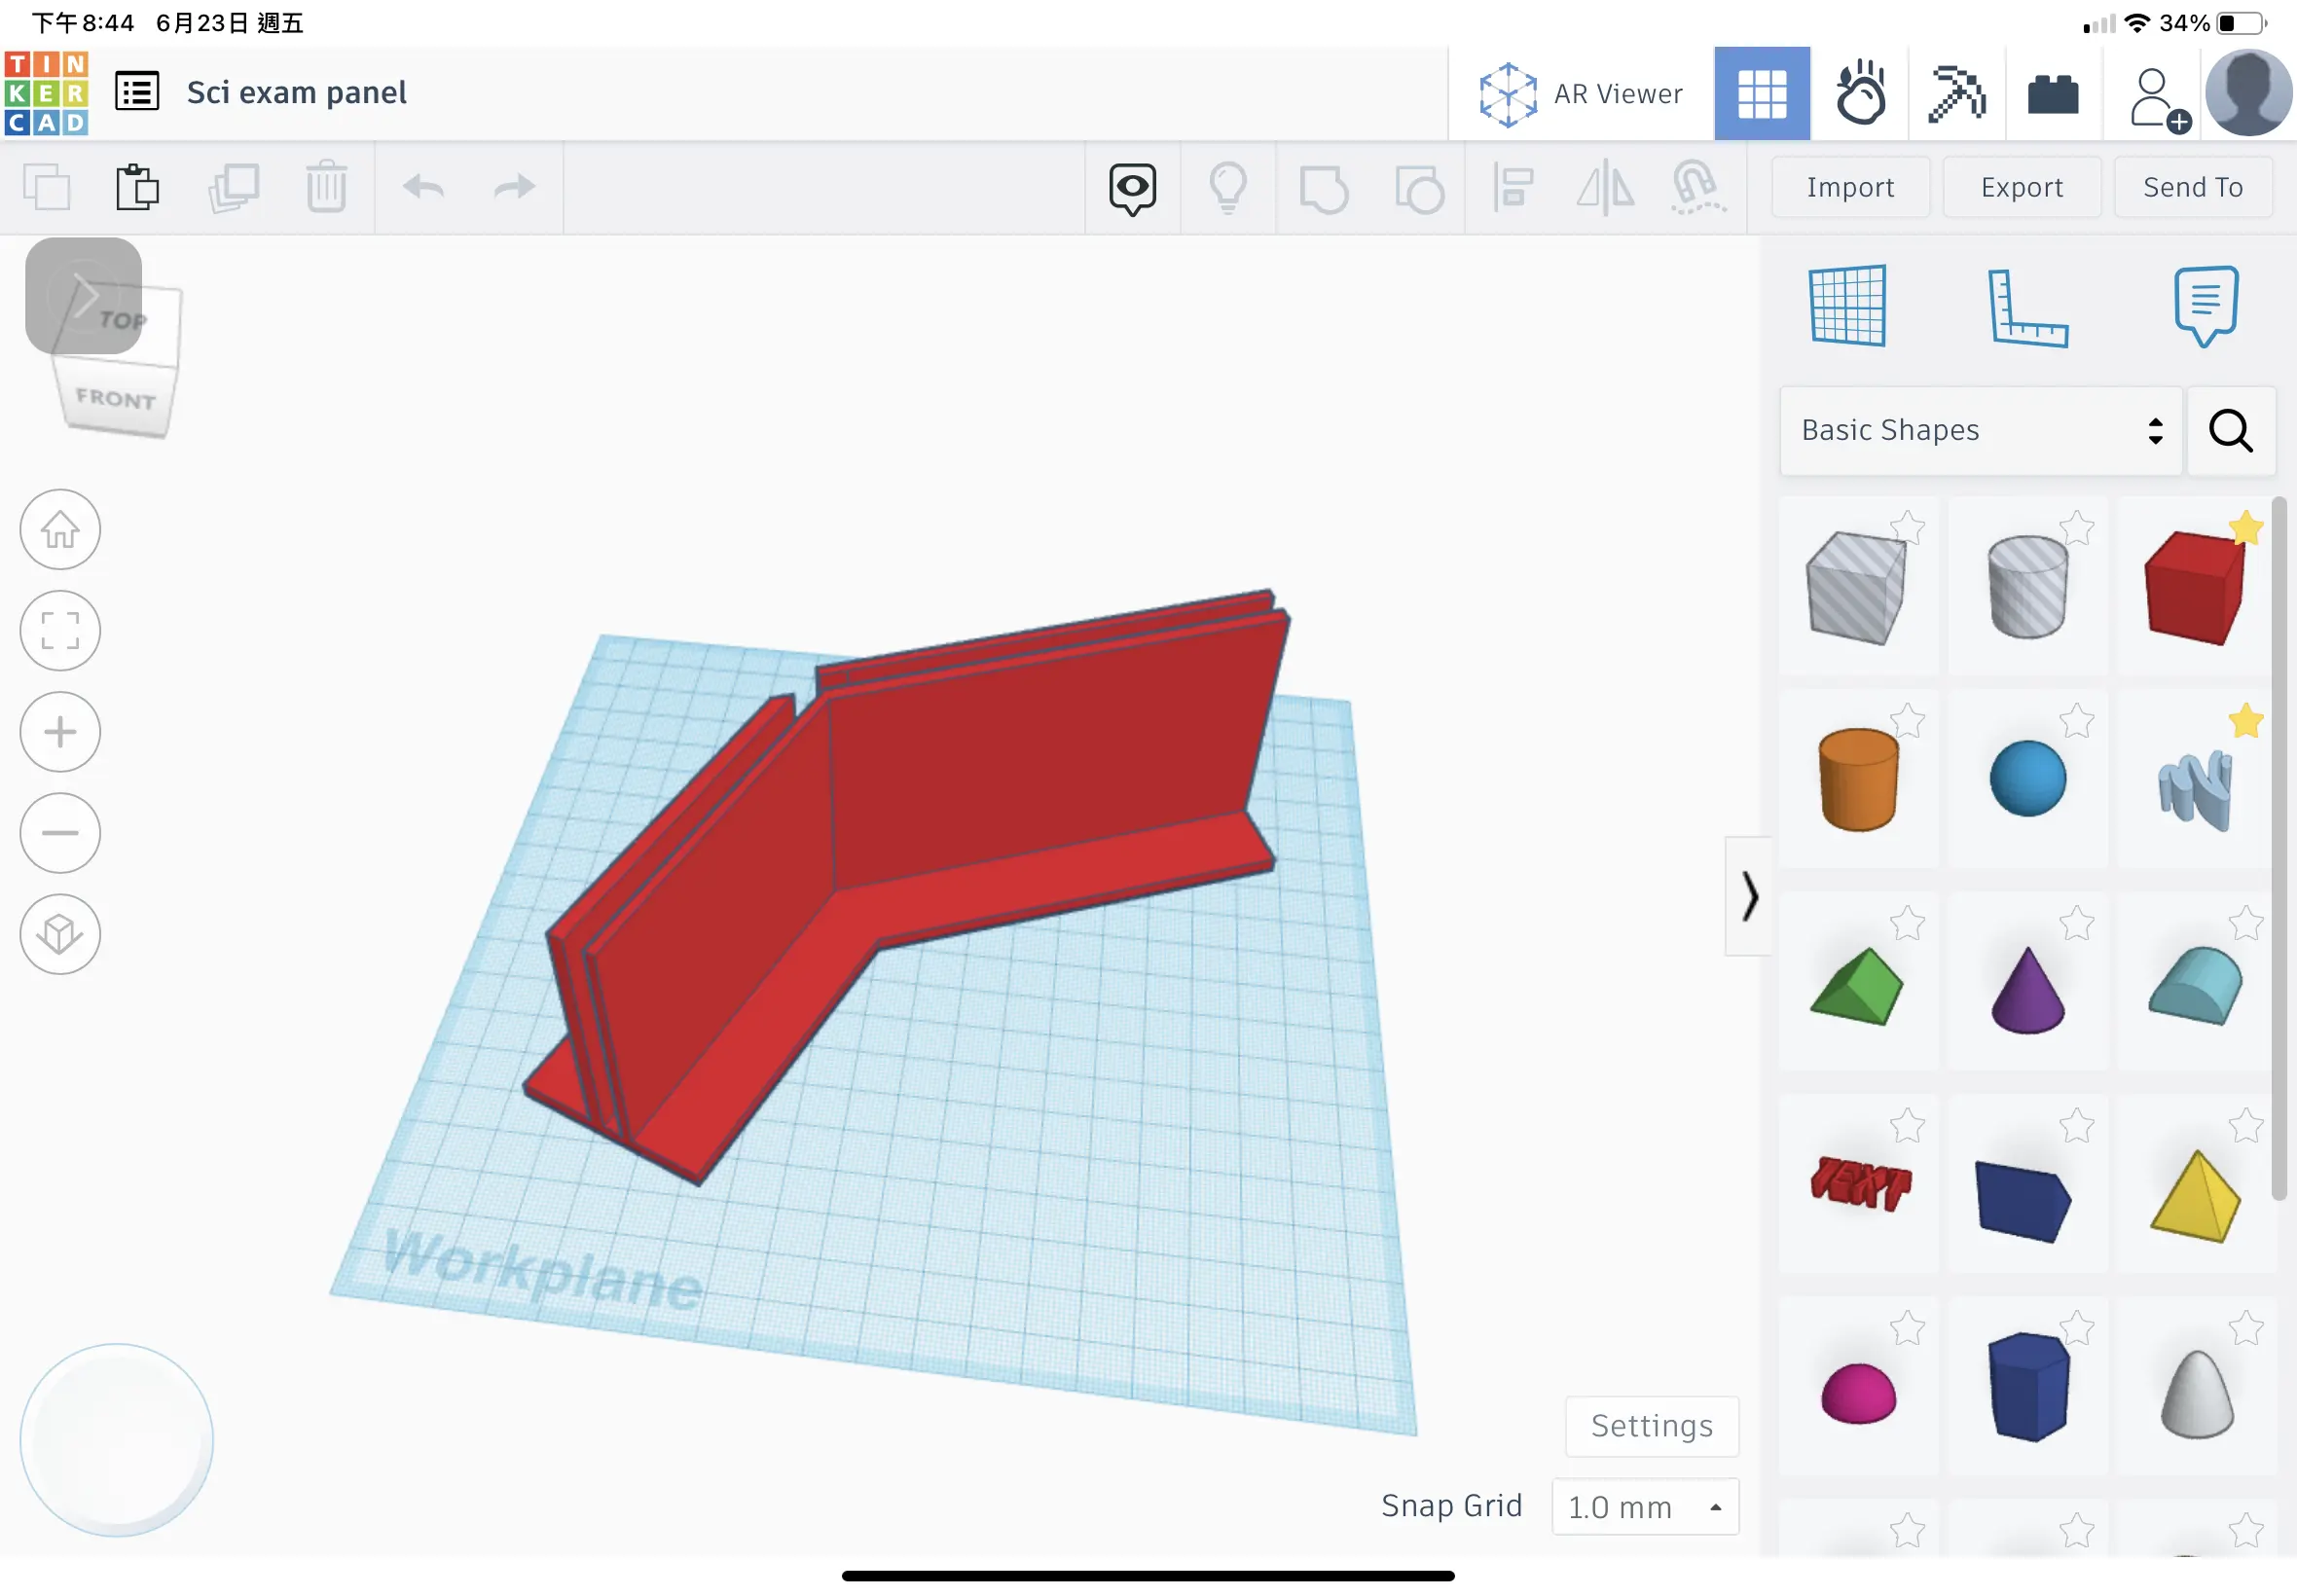Open the design list icon
This screenshot has height=1596, width=2297.
tap(137, 92)
